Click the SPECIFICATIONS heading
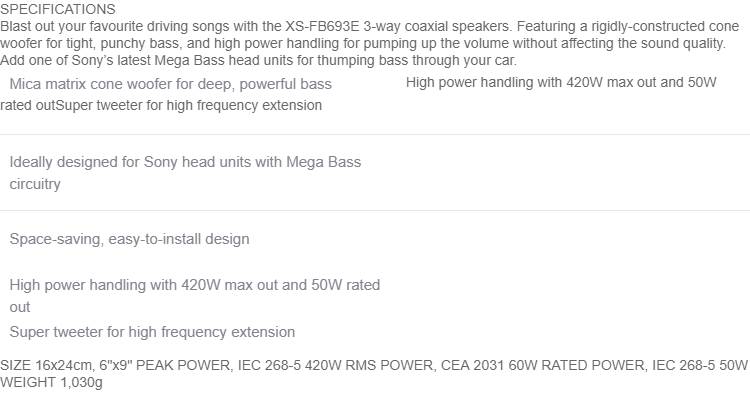Viewport: 750px width, 394px height. tap(58, 9)
